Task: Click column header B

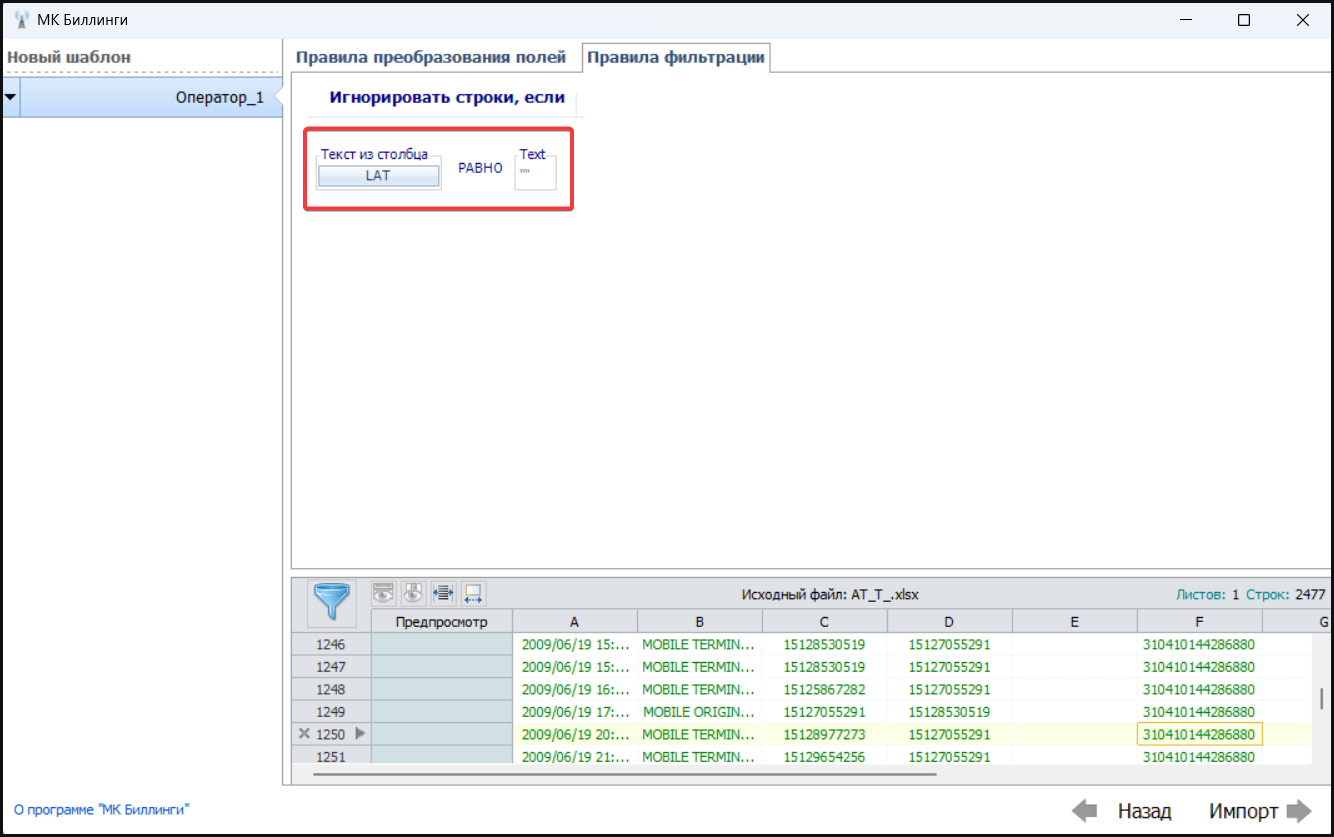Action: [700, 622]
